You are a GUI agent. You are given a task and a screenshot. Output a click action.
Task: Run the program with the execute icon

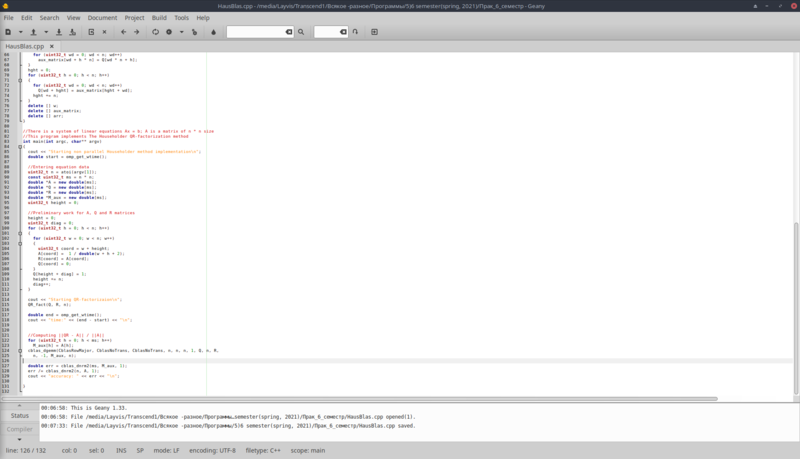(x=194, y=32)
